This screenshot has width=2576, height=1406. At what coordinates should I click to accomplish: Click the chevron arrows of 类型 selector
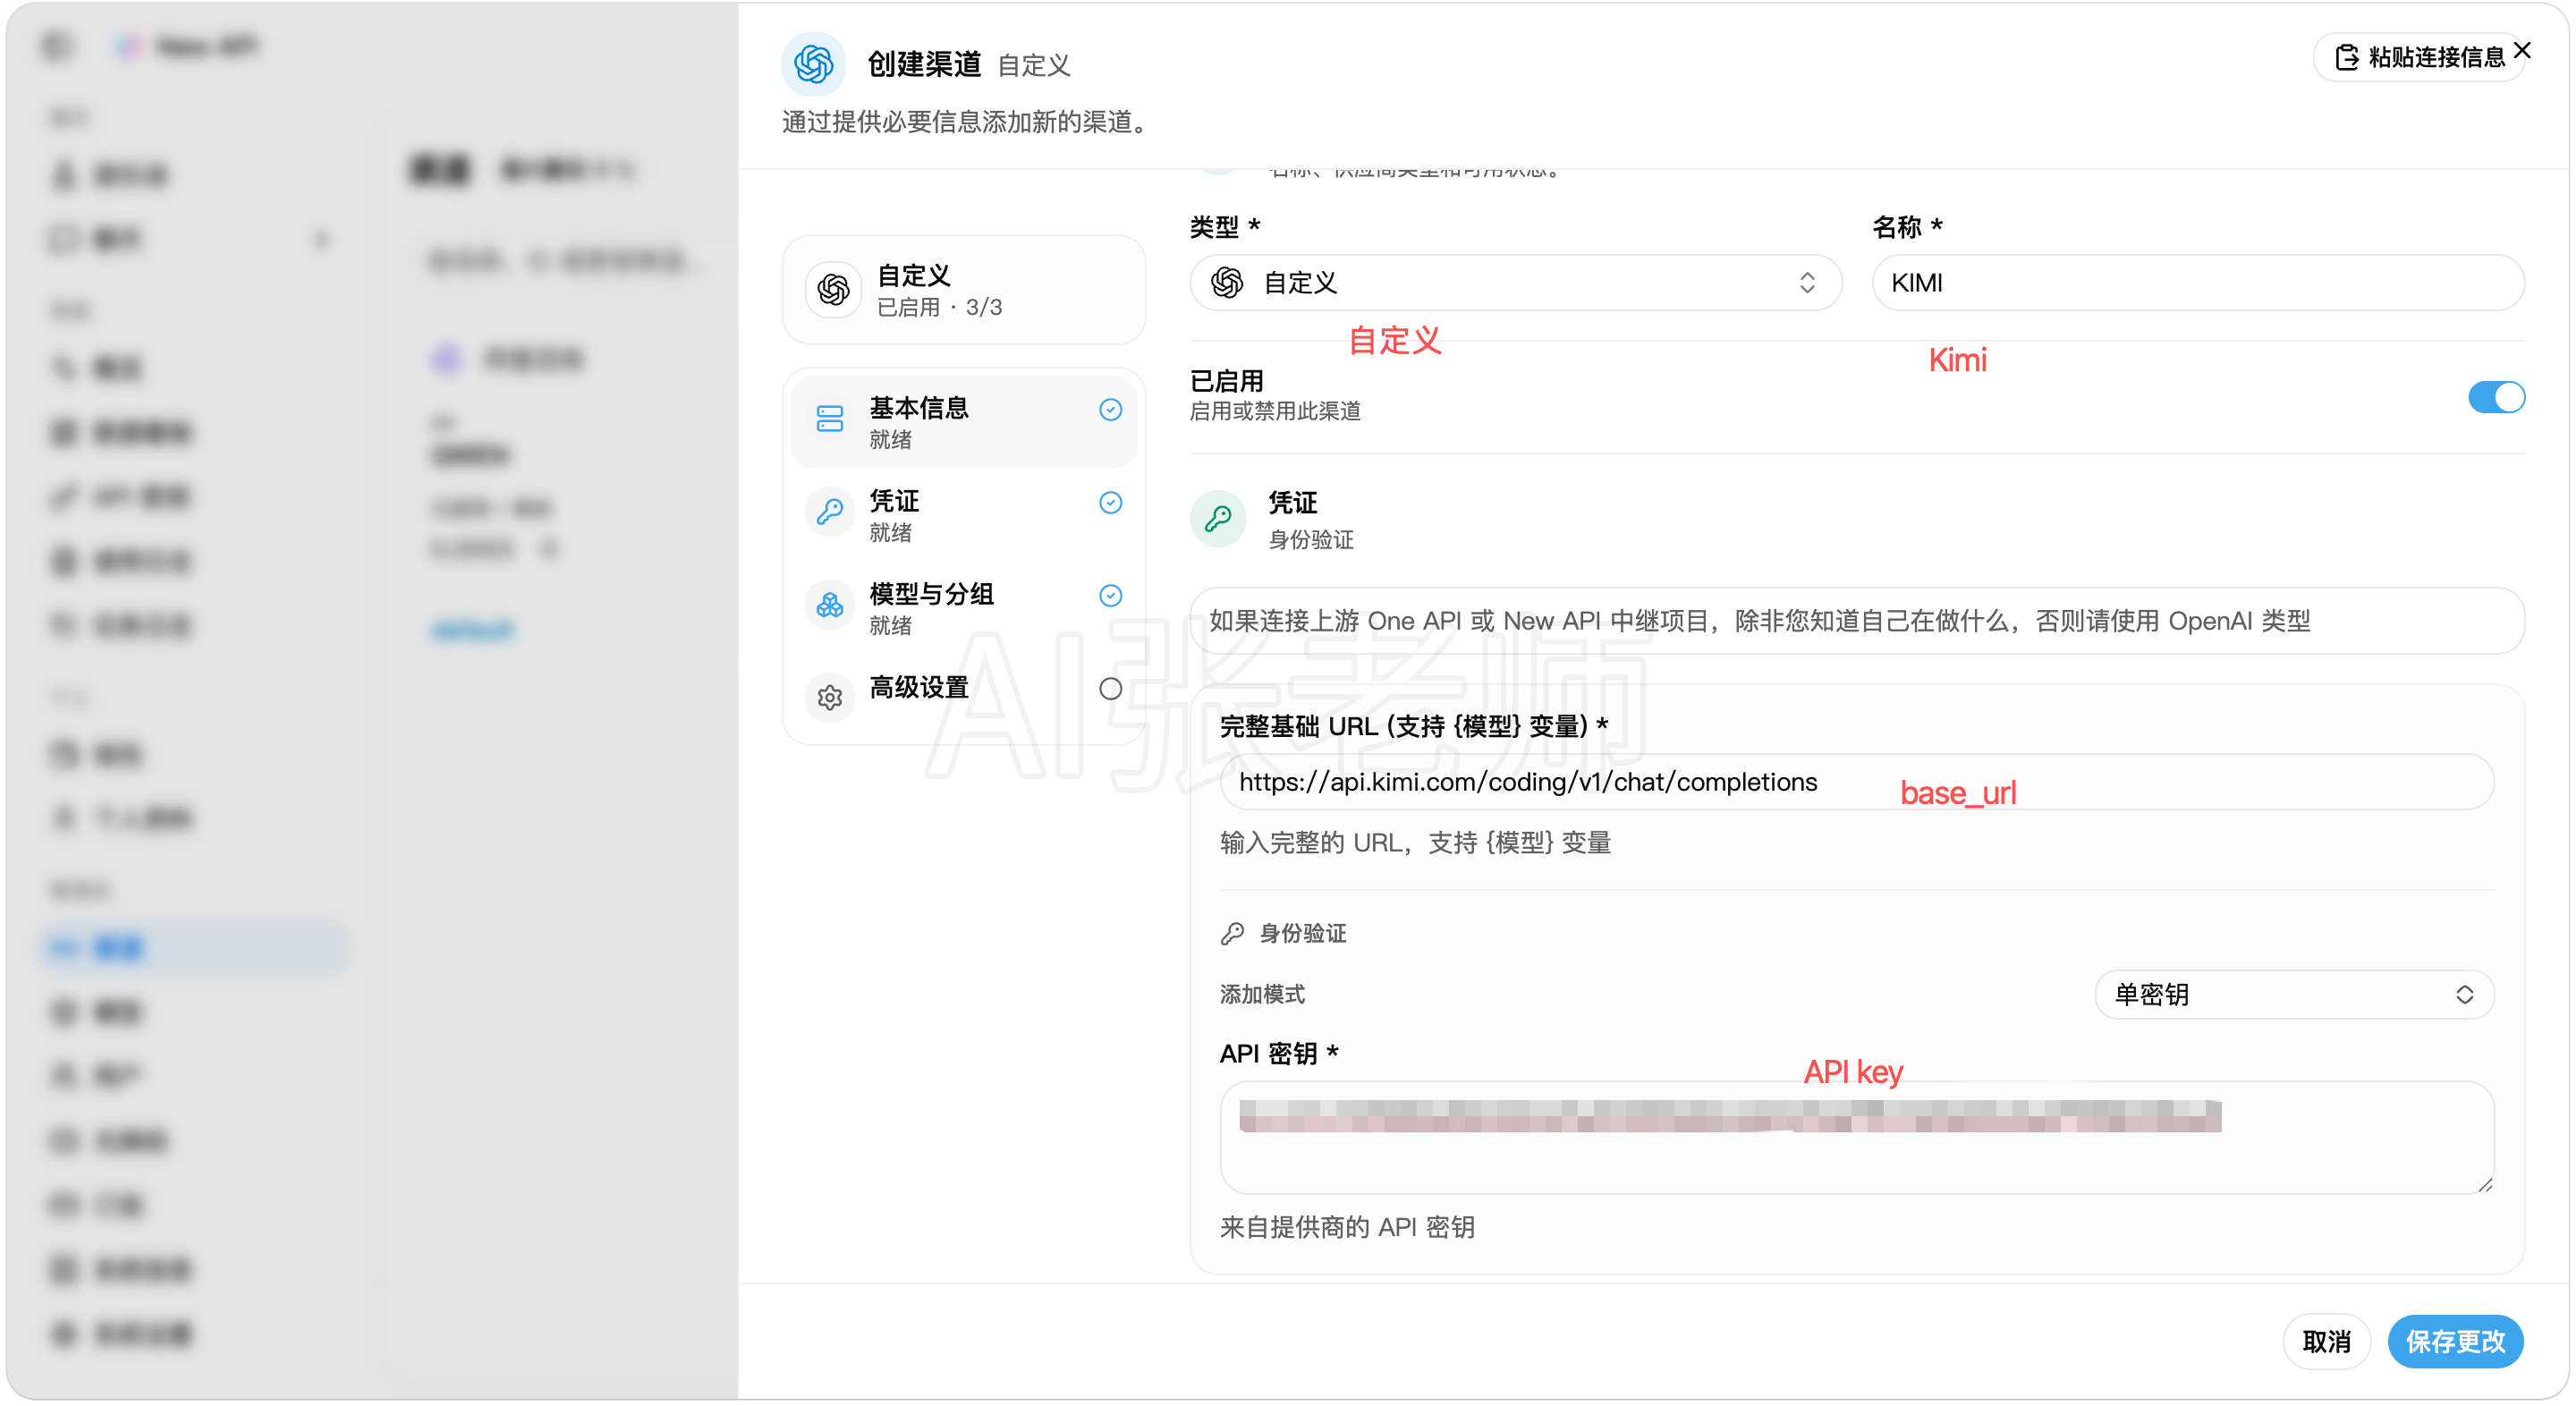coord(1807,283)
